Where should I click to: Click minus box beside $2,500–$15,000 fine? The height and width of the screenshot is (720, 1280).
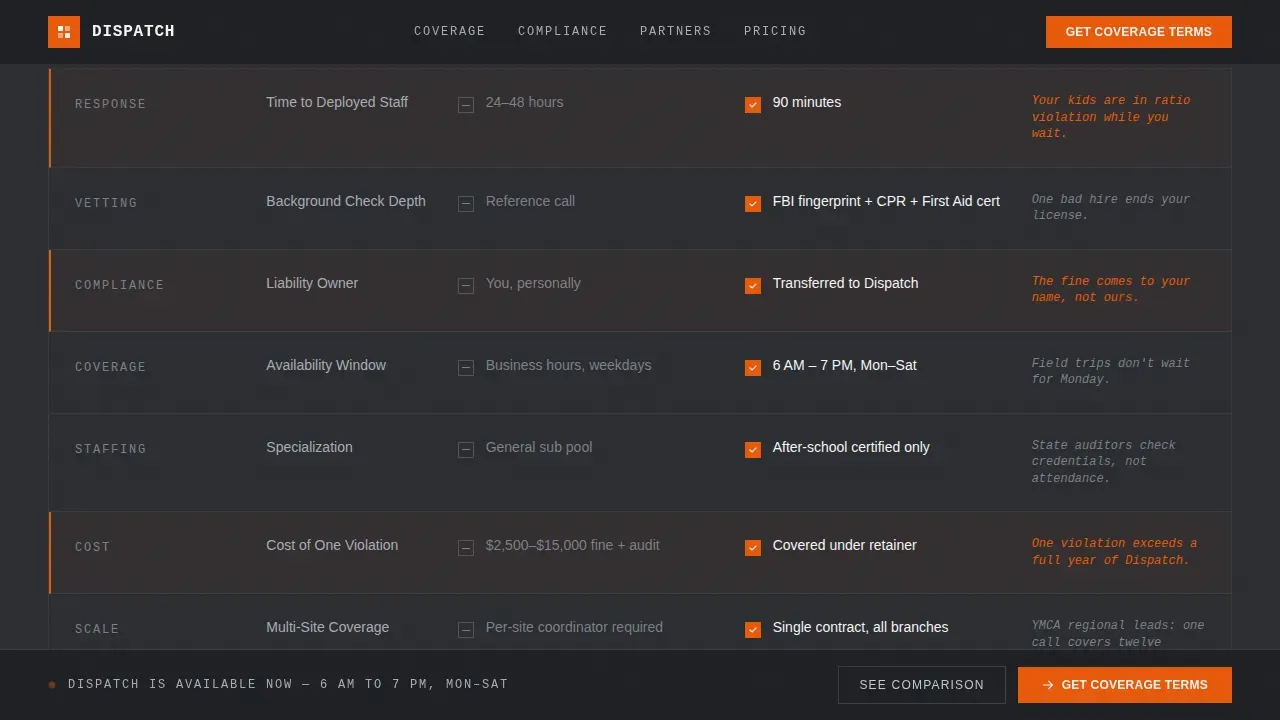pyautogui.click(x=466, y=547)
